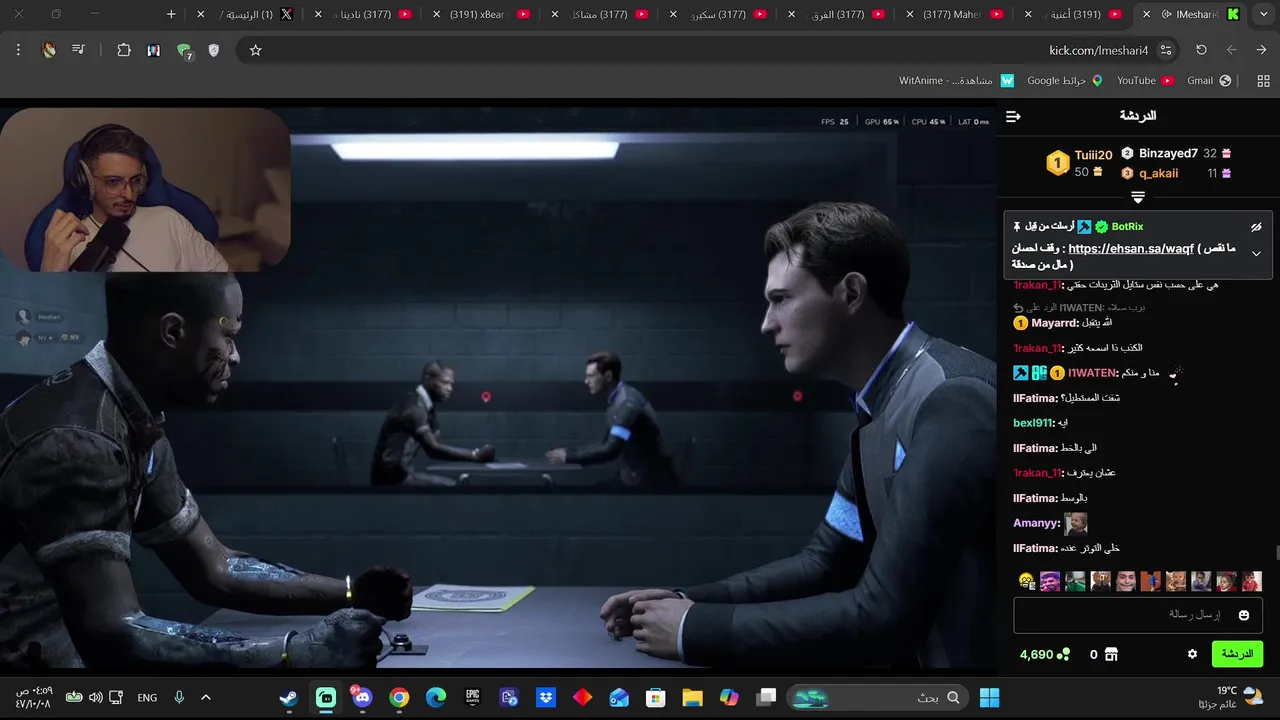Open the tab search dropdown arrow
This screenshot has height=720, width=1280.
pos(1263,14)
